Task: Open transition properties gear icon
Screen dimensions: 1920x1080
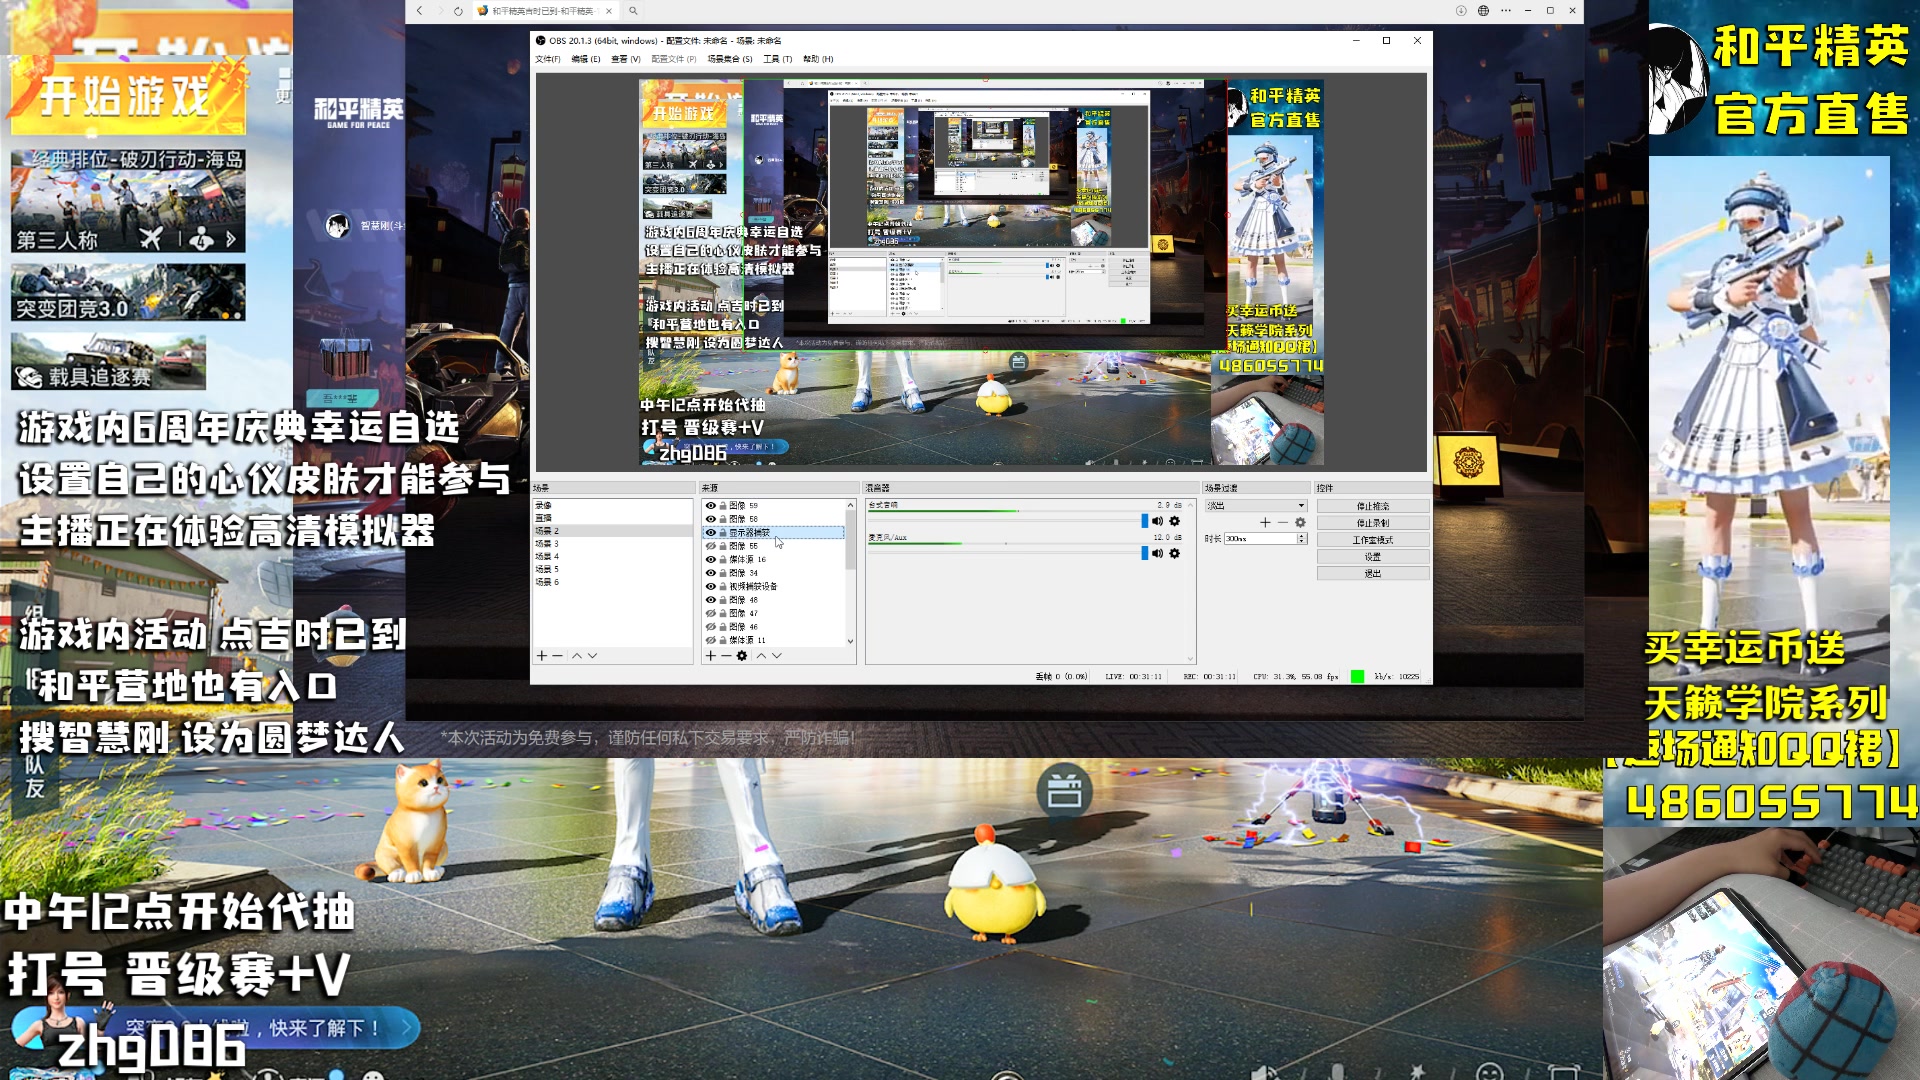Action: click(1300, 522)
